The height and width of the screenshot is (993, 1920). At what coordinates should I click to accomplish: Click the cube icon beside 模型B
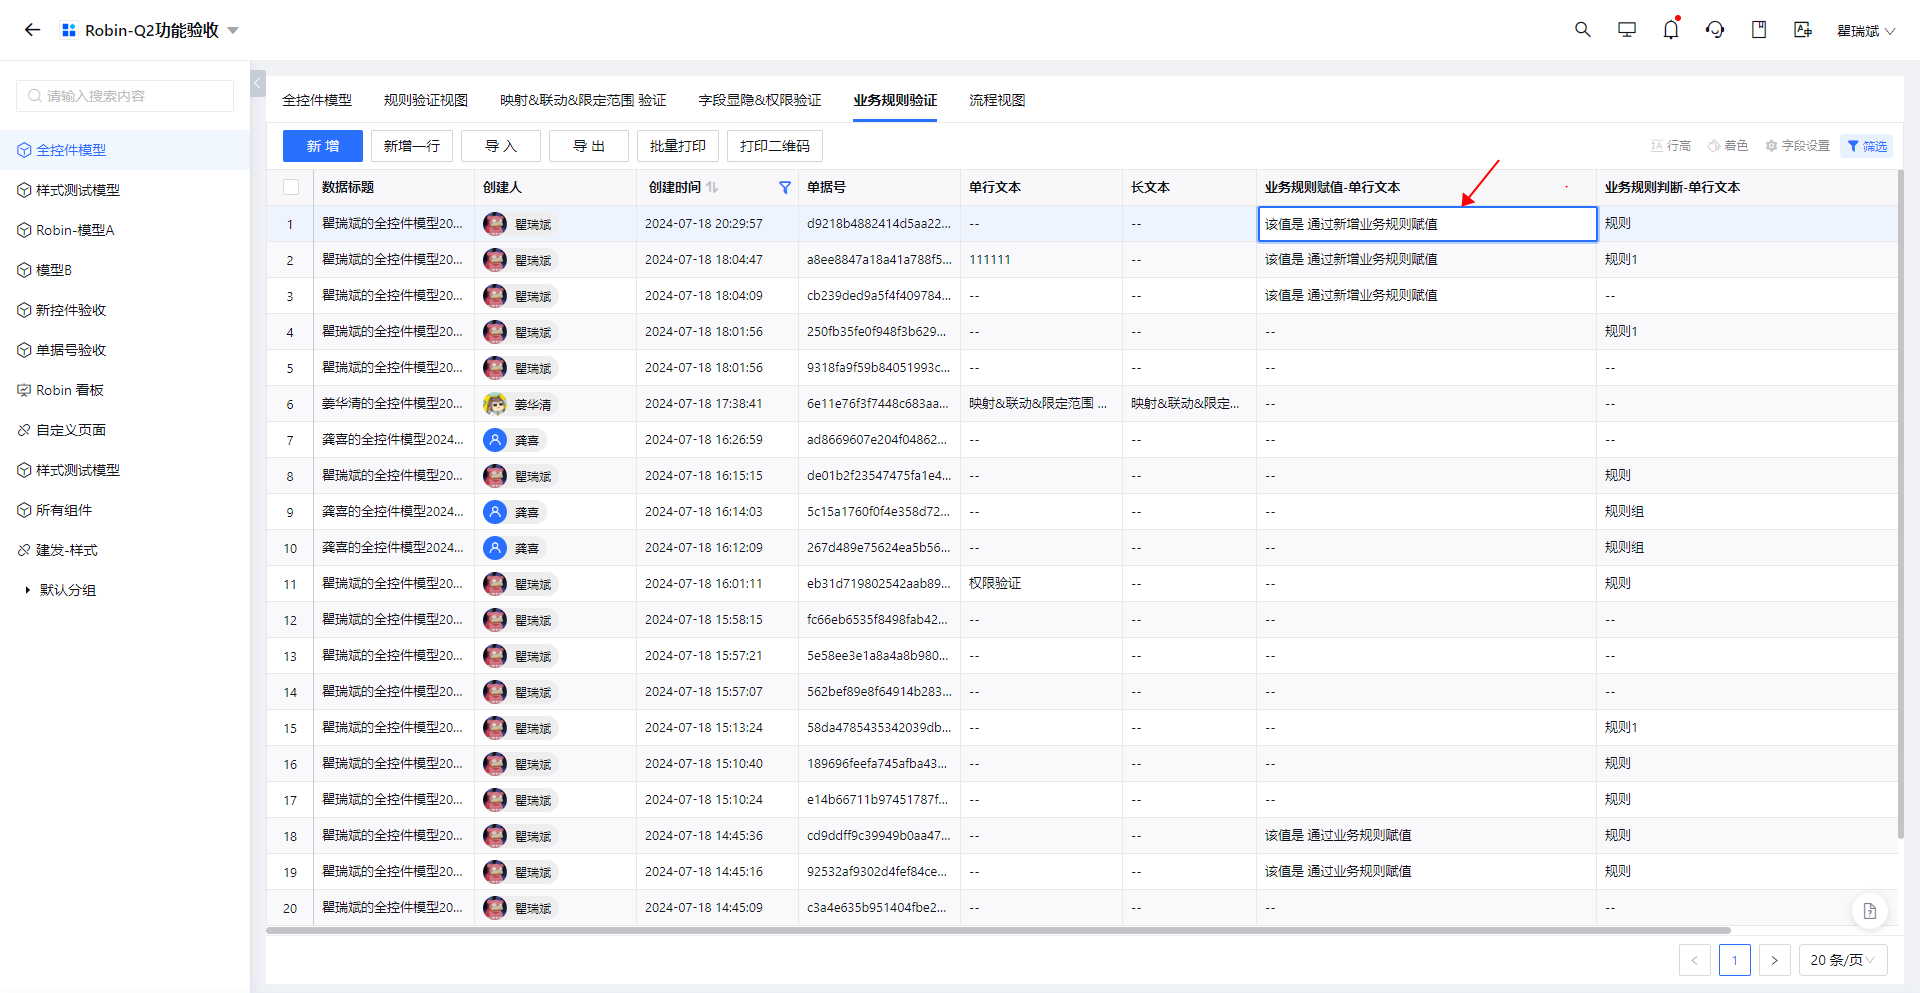pyautogui.click(x=24, y=270)
